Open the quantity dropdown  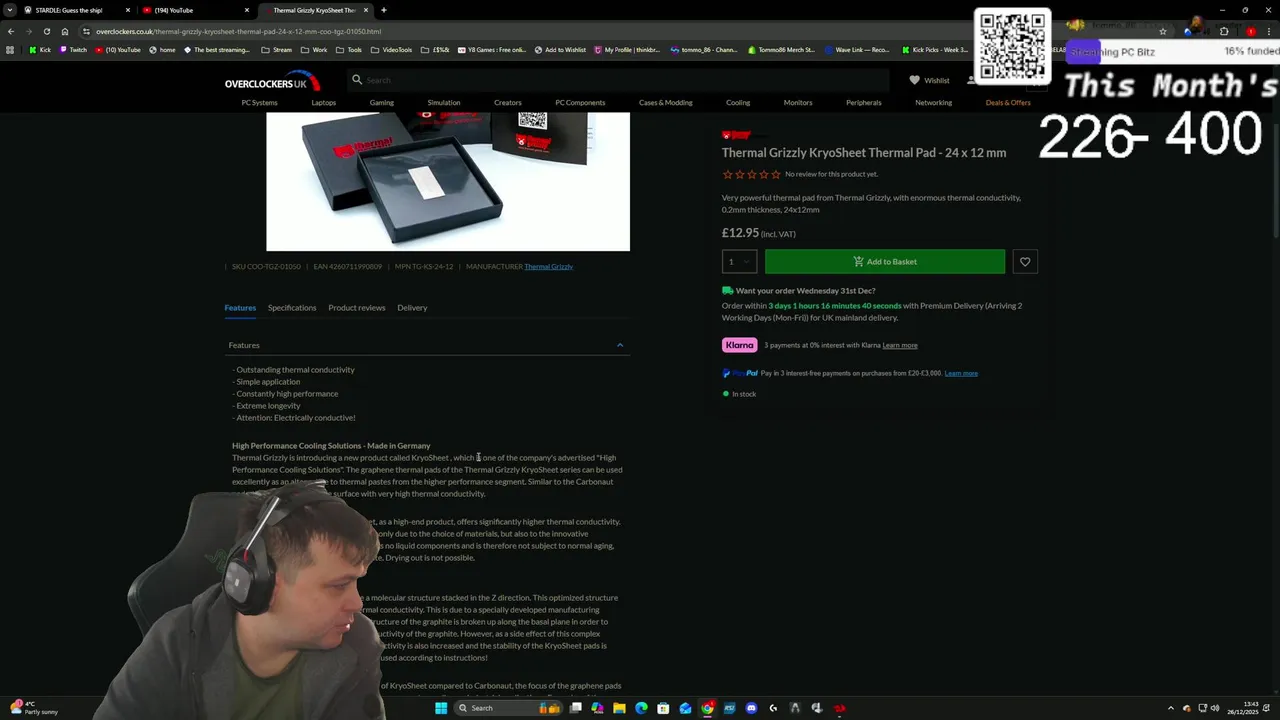click(x=739, y=262)
